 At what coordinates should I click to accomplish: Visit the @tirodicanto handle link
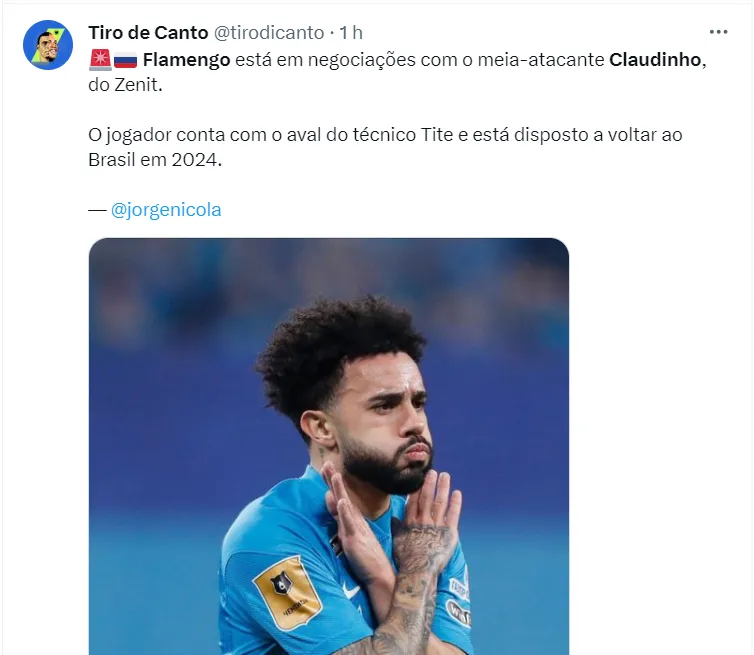tap(269, 33)
